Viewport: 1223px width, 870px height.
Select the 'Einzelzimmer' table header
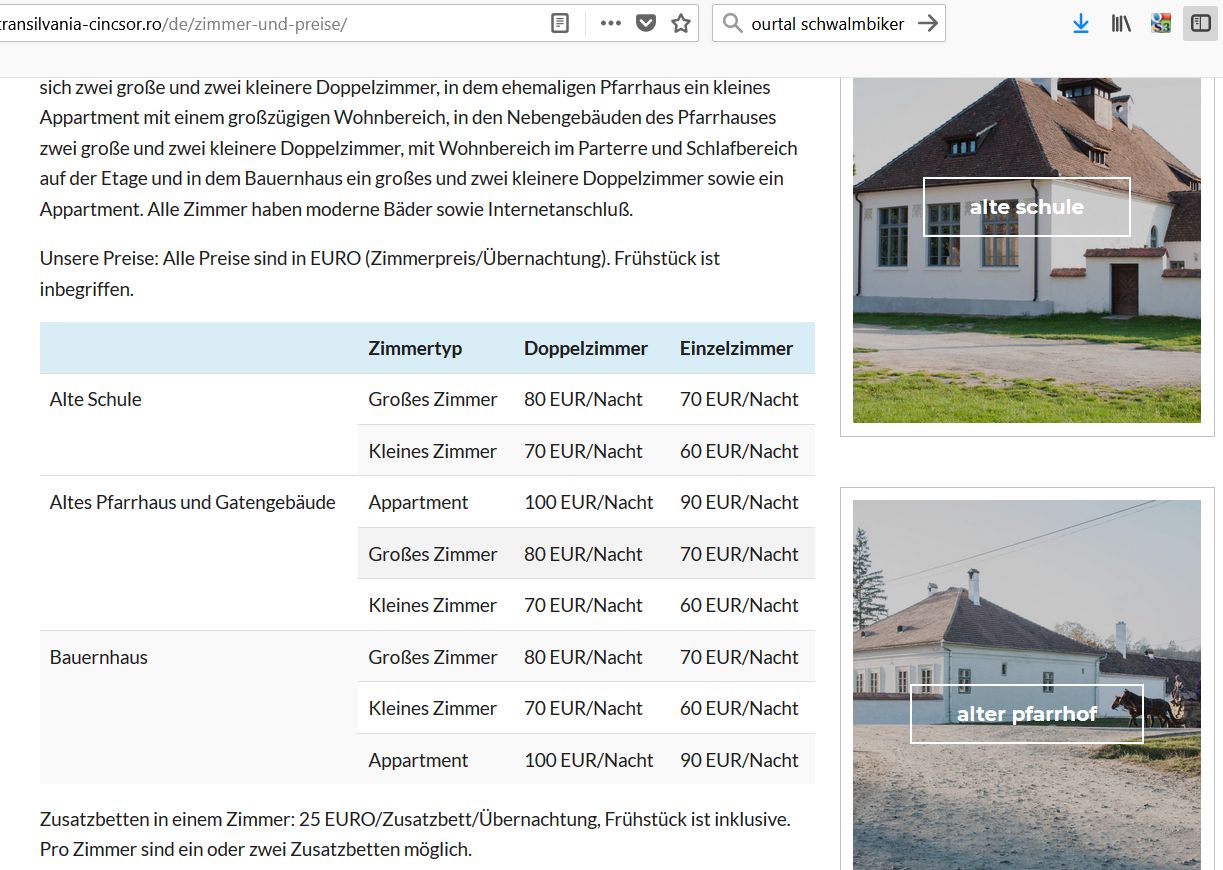[x=736, y=348]
